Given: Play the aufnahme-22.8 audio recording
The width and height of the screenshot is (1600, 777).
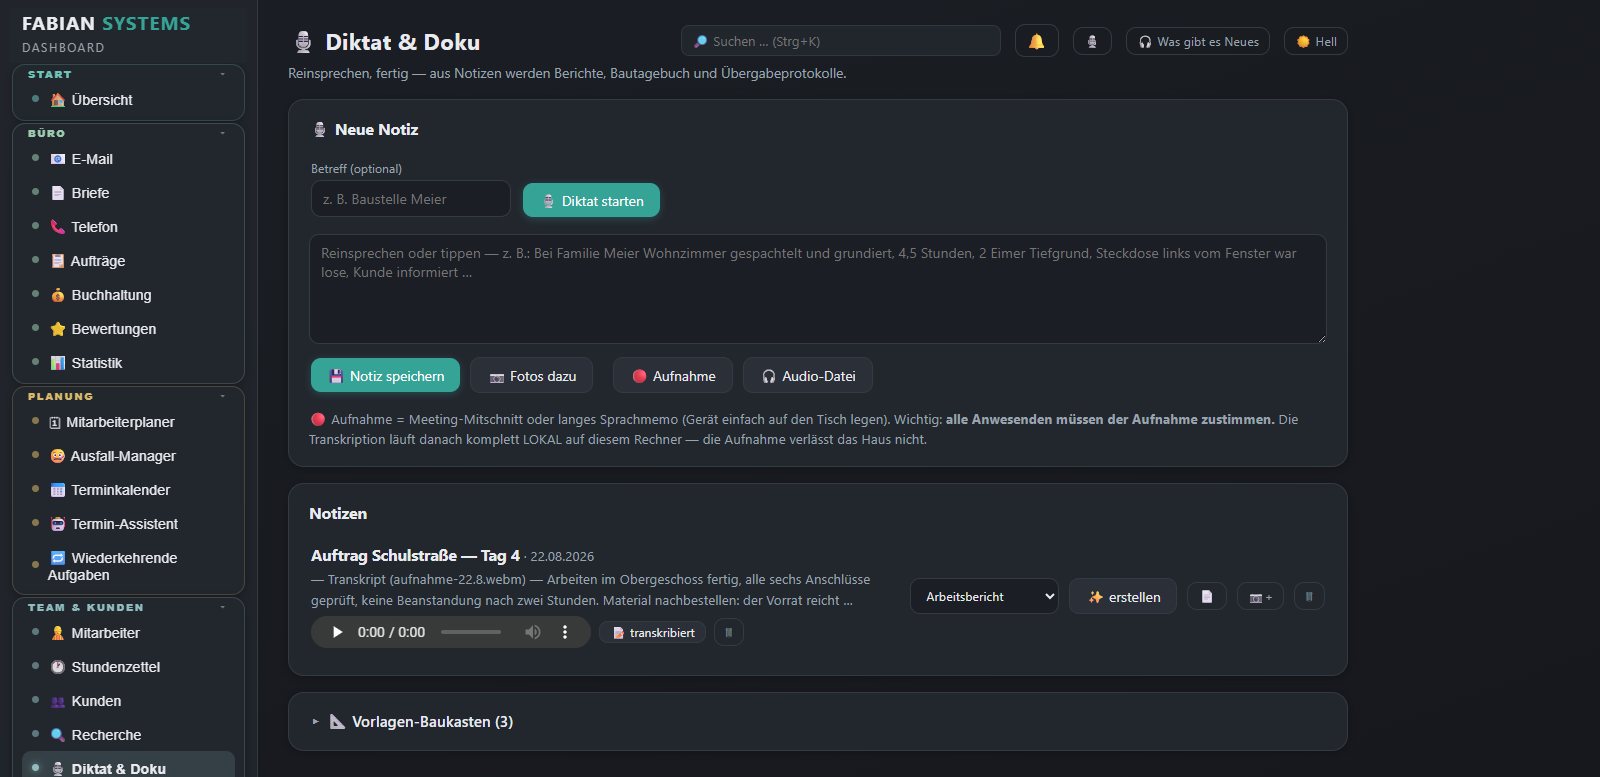Looking at the screenshot, I should pyautogui.click(x=338, y=632).
